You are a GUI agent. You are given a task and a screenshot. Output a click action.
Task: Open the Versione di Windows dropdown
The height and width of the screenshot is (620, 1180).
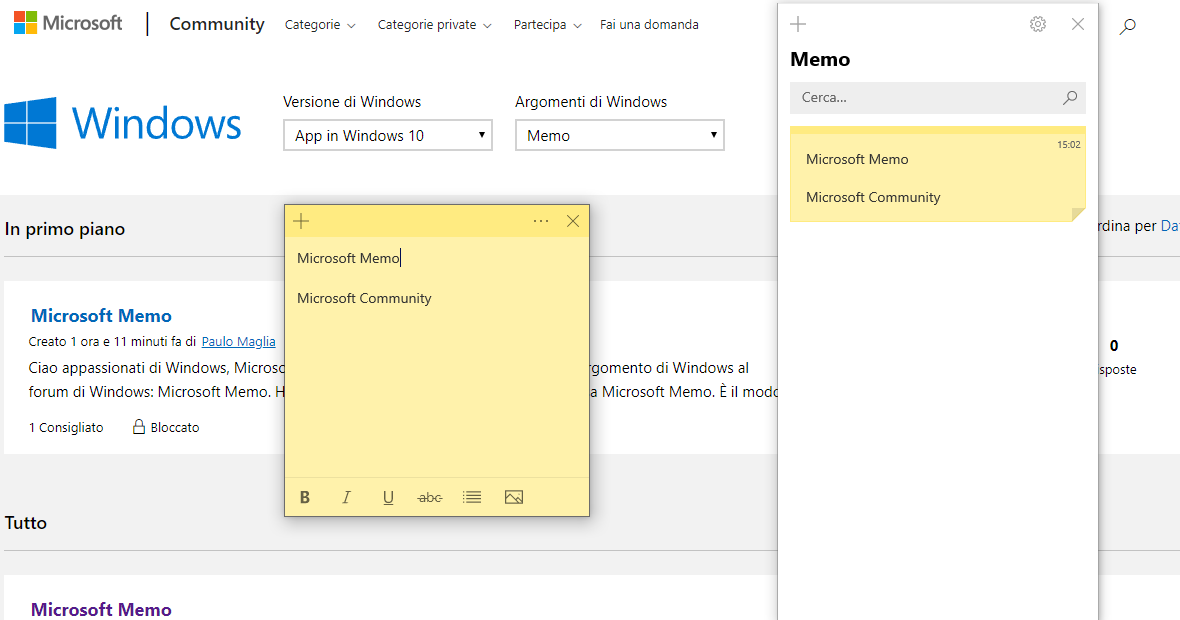[x=387, y=135]
